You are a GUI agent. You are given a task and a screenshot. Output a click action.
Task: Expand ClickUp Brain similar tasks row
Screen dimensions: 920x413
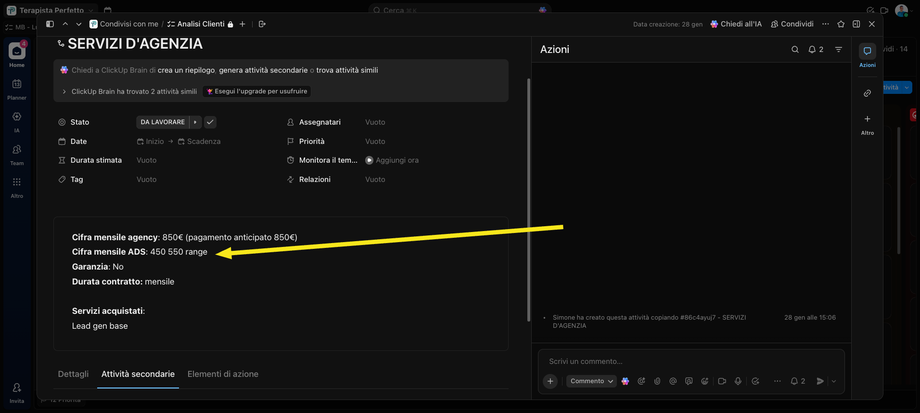tap(64, 92)
